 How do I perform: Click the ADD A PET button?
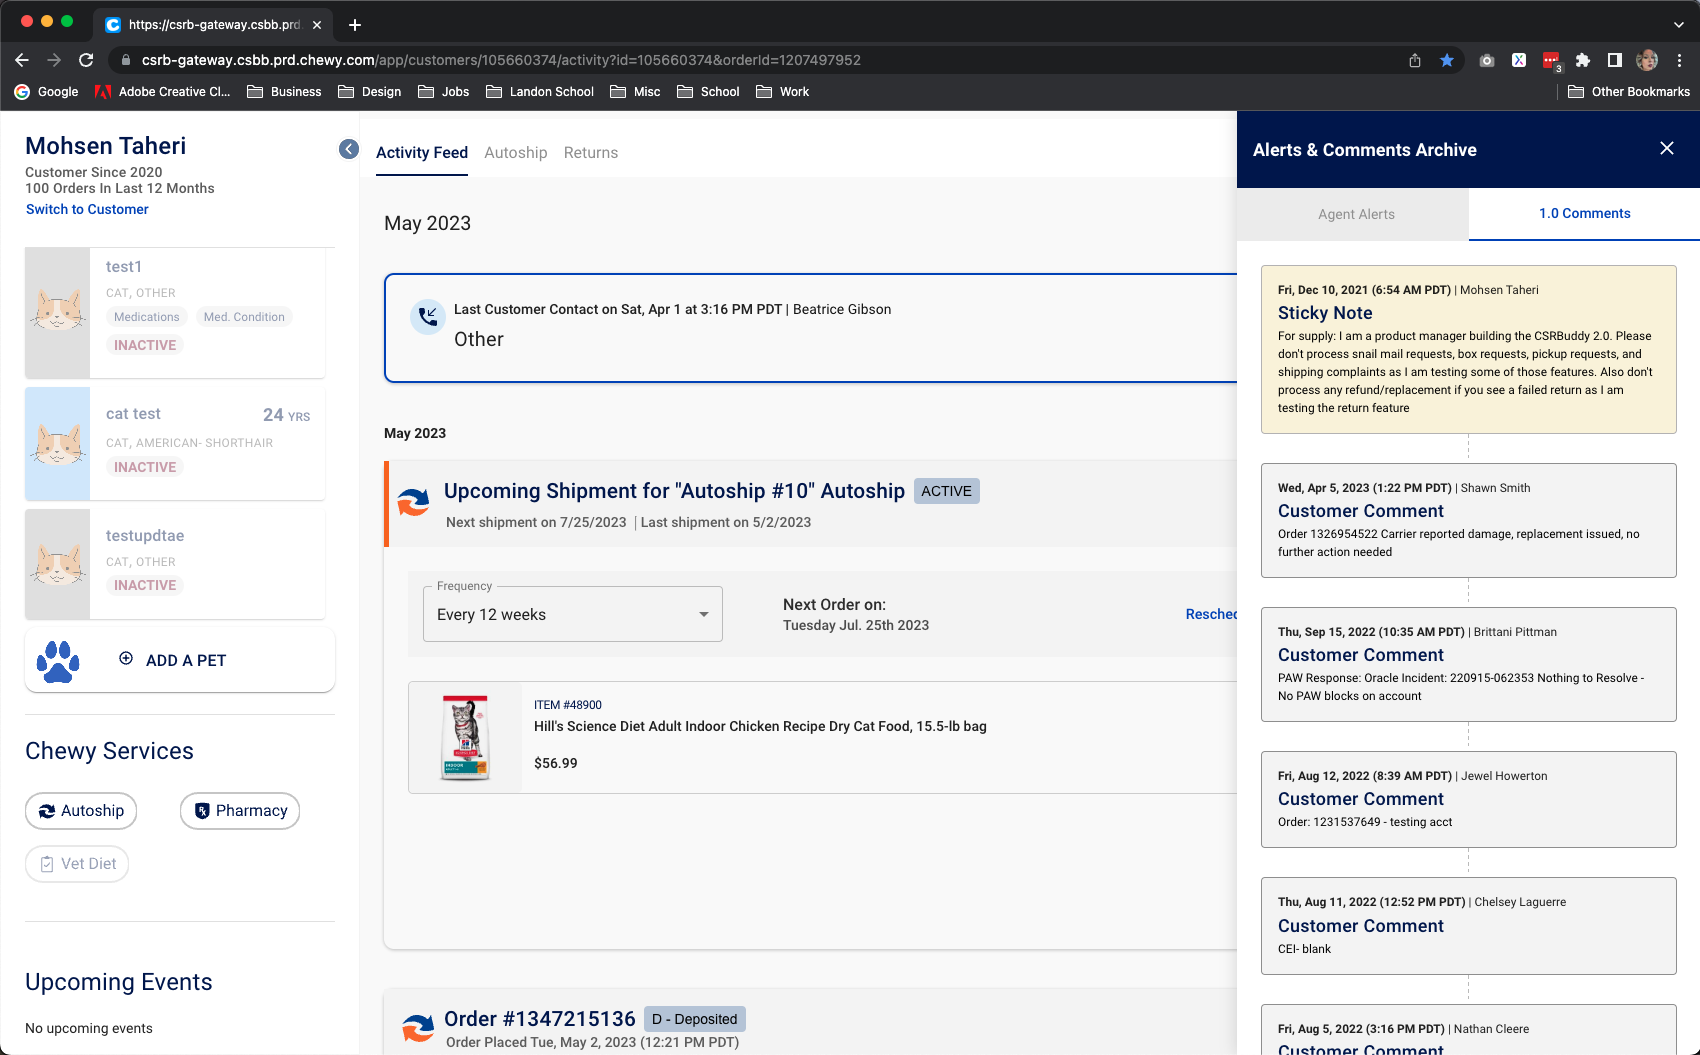pyautogui.click(x=180, y=660)
